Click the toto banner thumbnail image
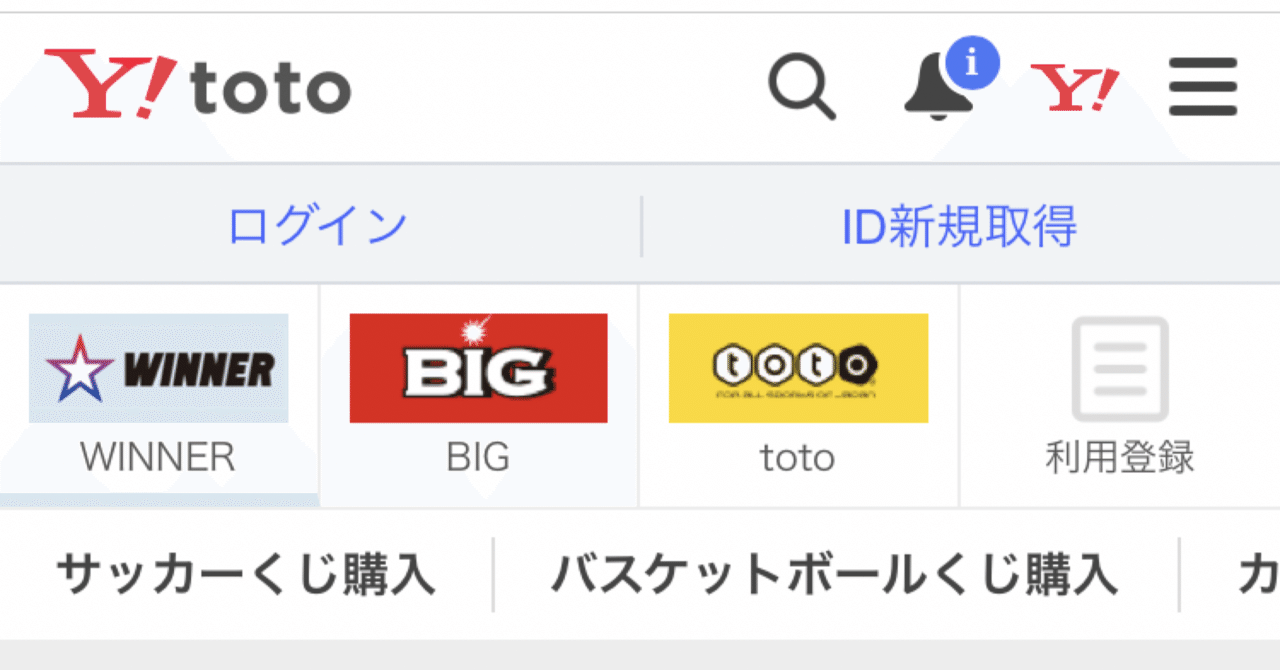The height and width of the screenshot is (670, 1280). point(798,368)
